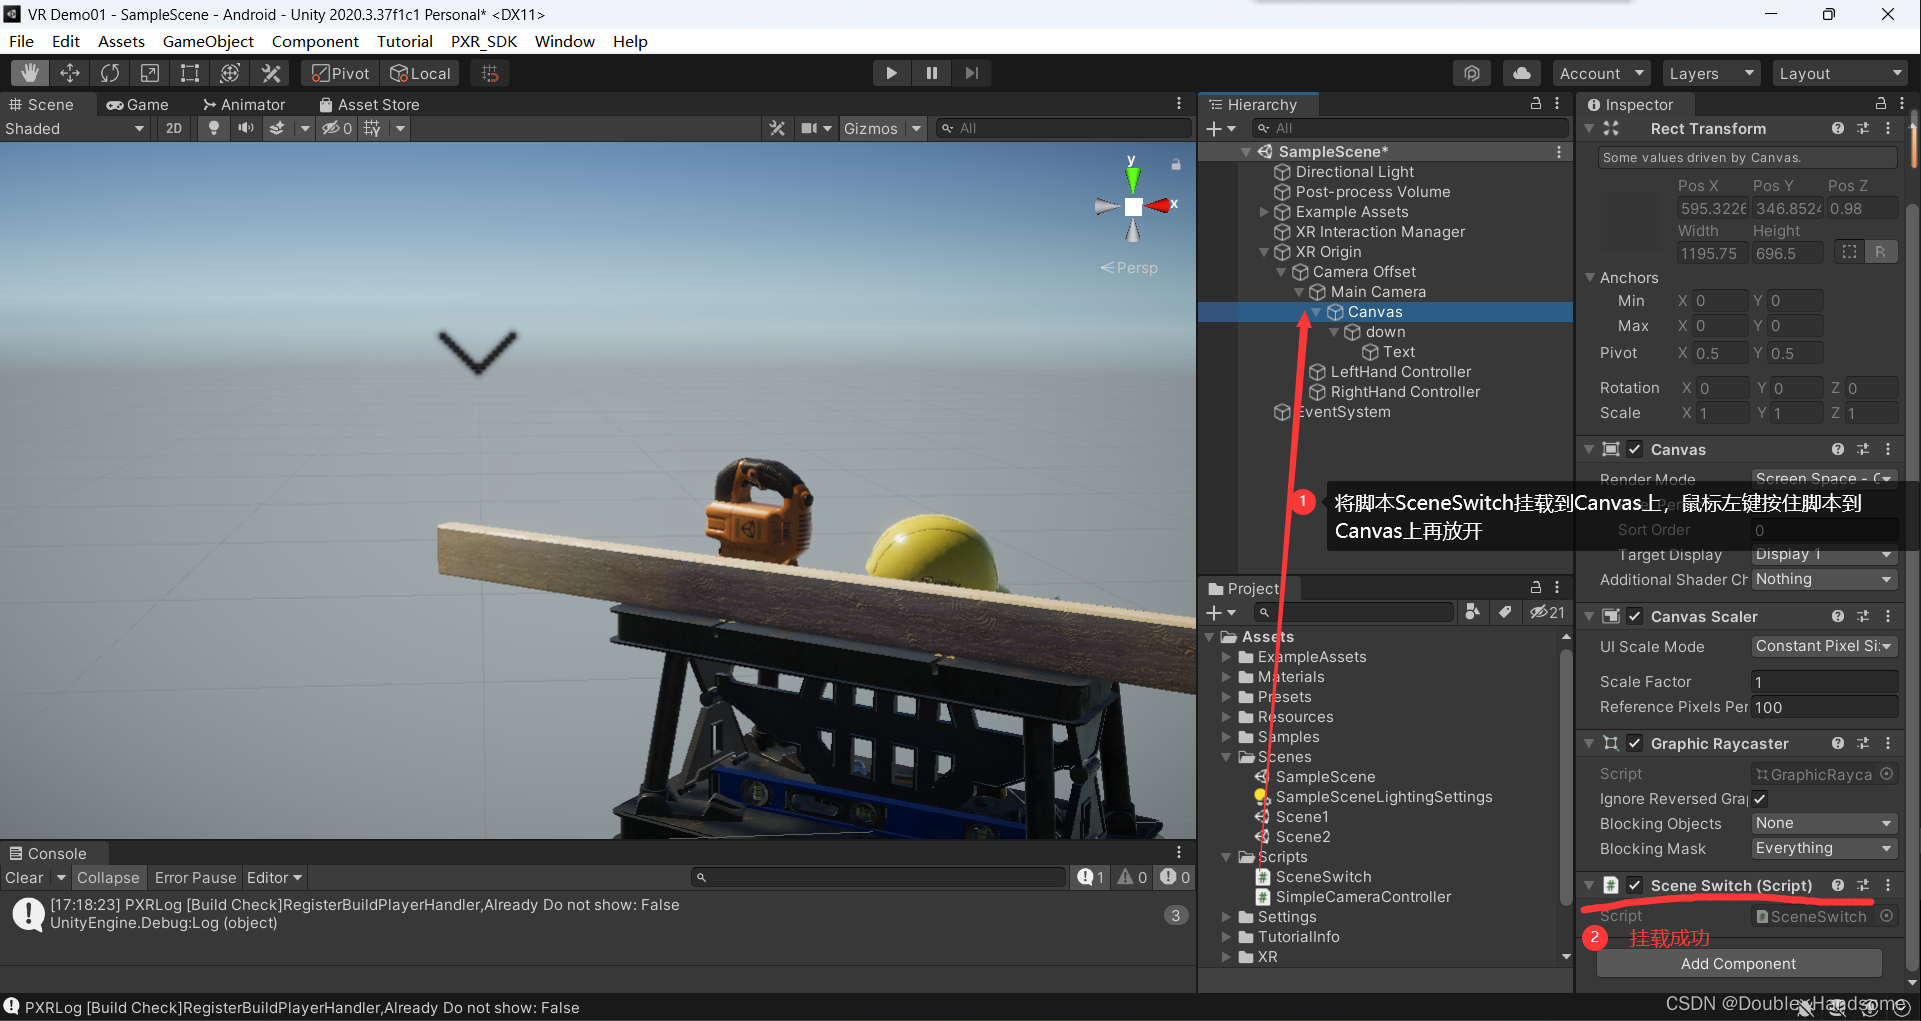Select the Move tool
1921x1021 pixels.
[x=70, y=73]
